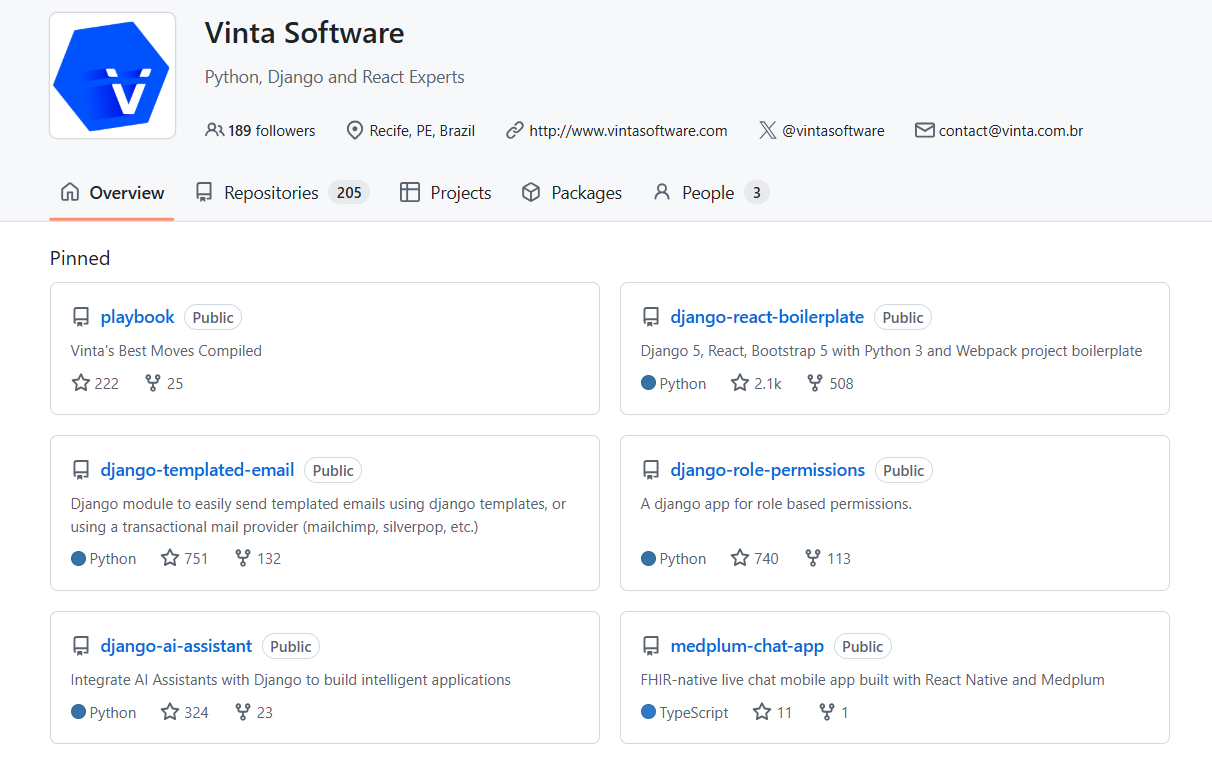Click the star icon showing 740
The height and width of the screenshot is (767, 1212).
(740, 558)
